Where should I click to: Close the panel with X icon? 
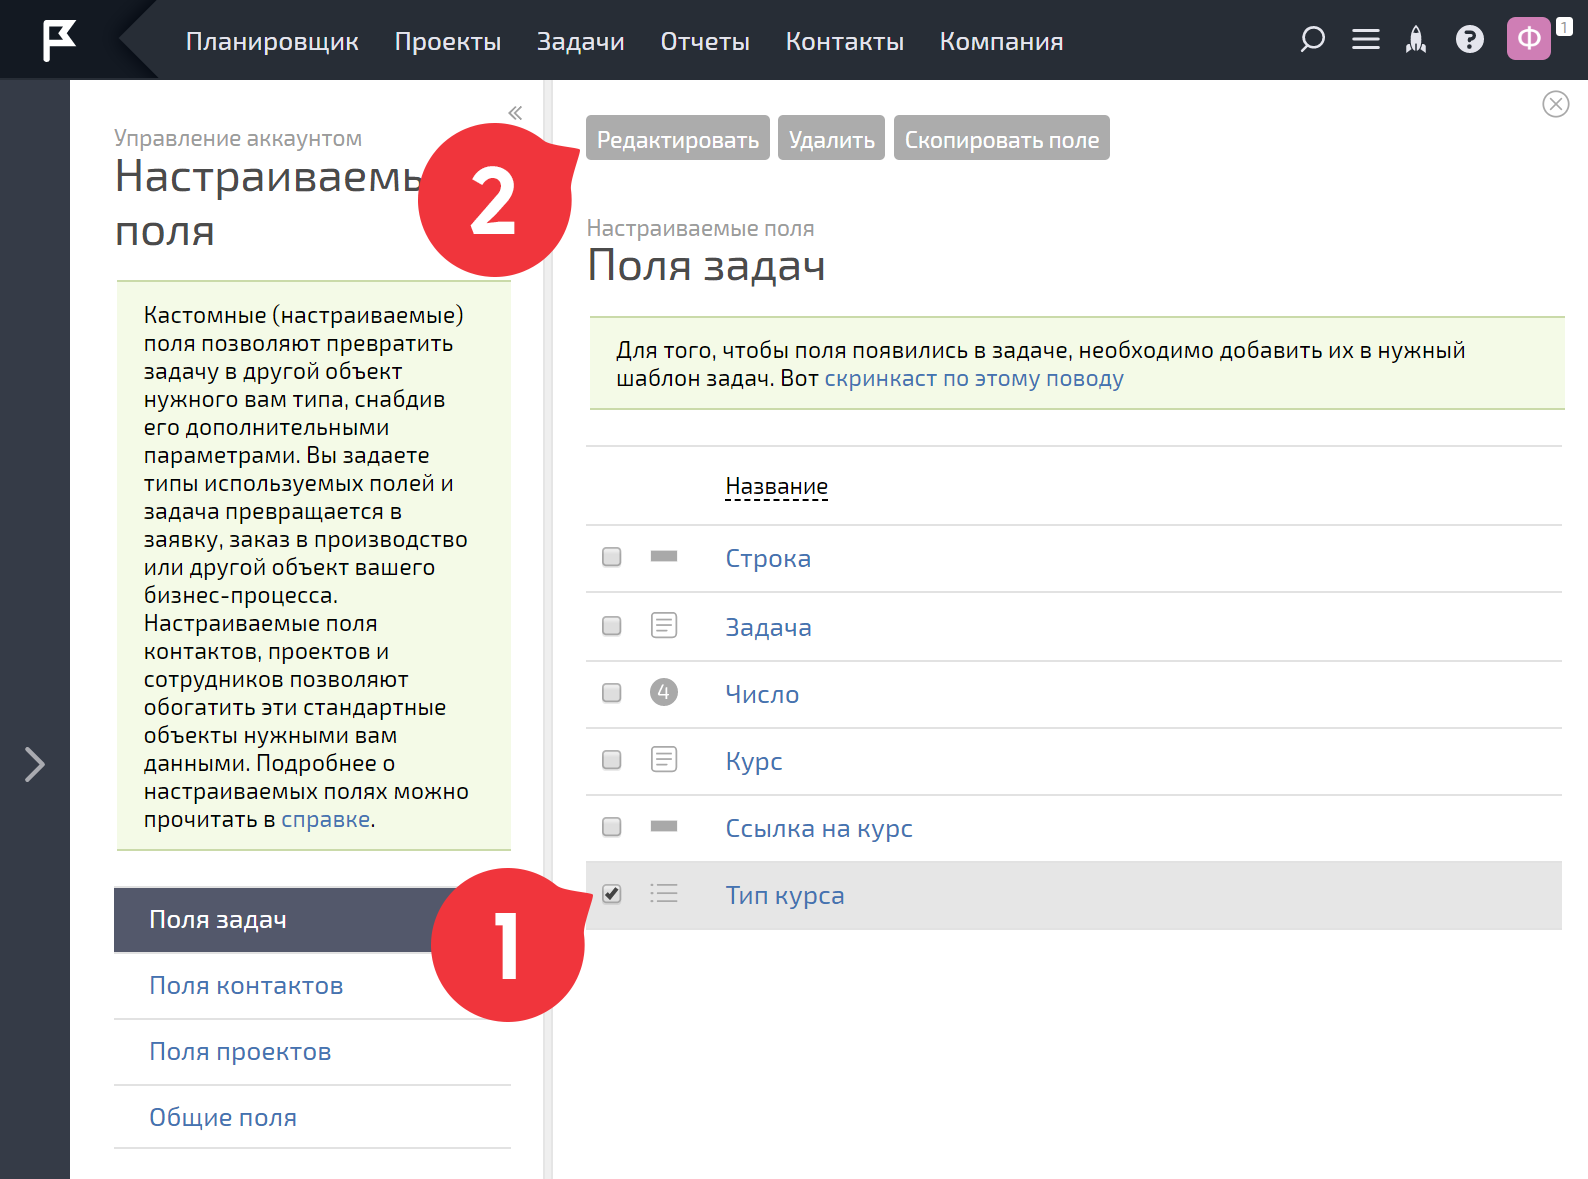click(x=1556, y=104)
